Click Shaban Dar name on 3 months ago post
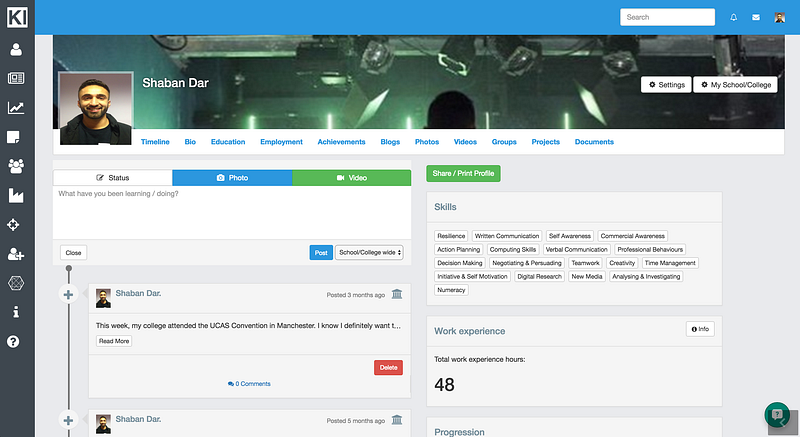The height and width of the screenshot is (437, 800). pyautogui.click(x=138, y=293)
